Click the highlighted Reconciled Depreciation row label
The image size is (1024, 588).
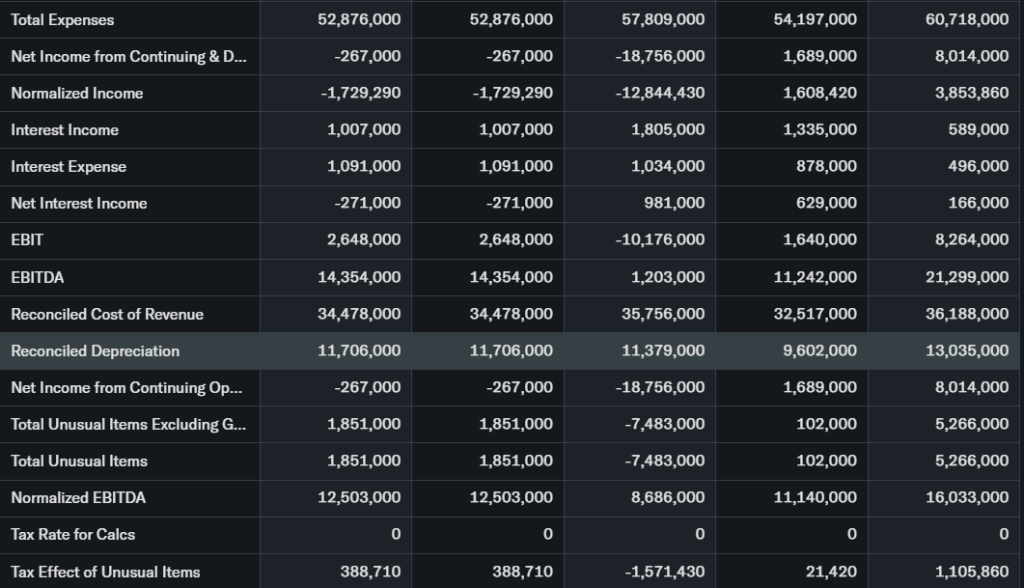pos(95,351)
